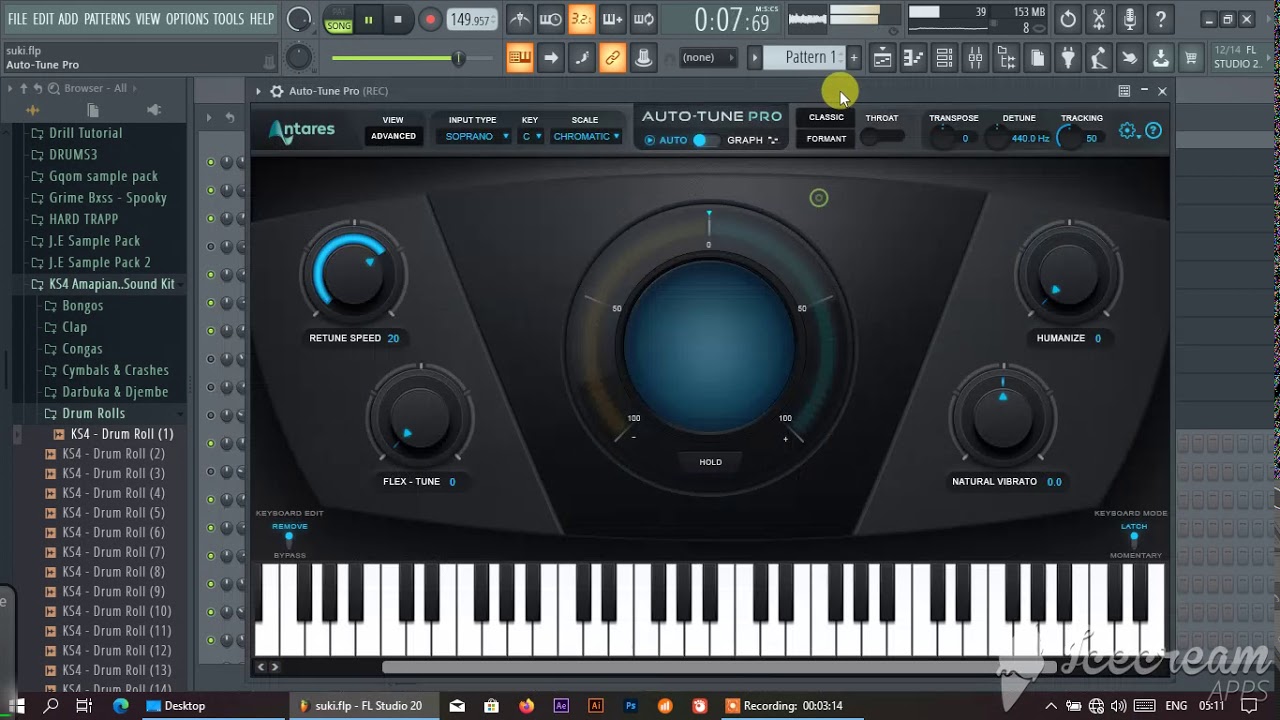Enable the Formant correction button

pyautogui.click(x=826, y=139)
